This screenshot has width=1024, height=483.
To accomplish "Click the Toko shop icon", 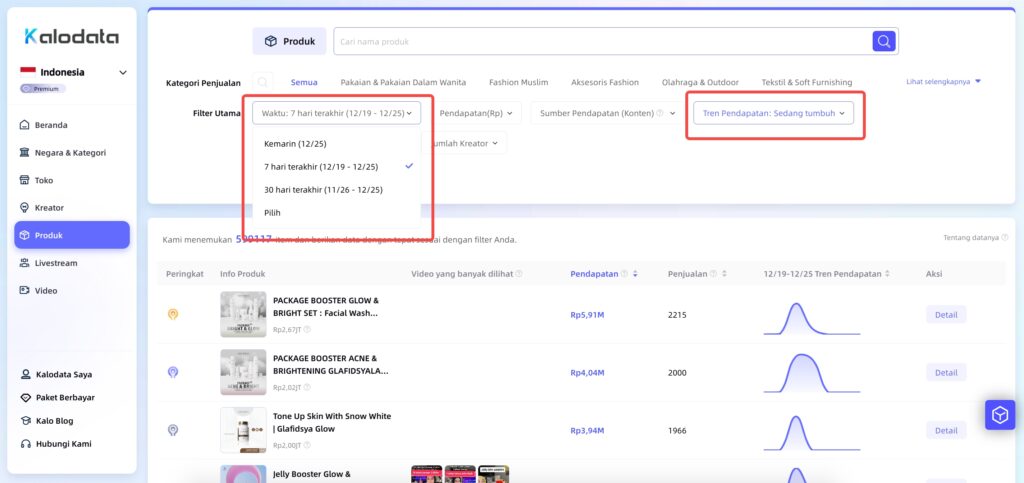I will pyautogui.click(x=24, y=180).
